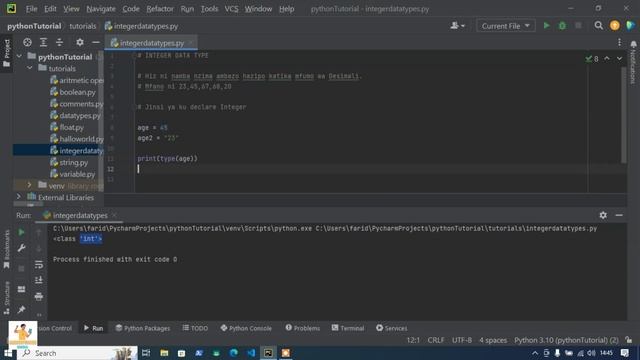This screenshot has height=360, width=640.
Task: Open the Tools menu
Action: click(x=209, y=9)
